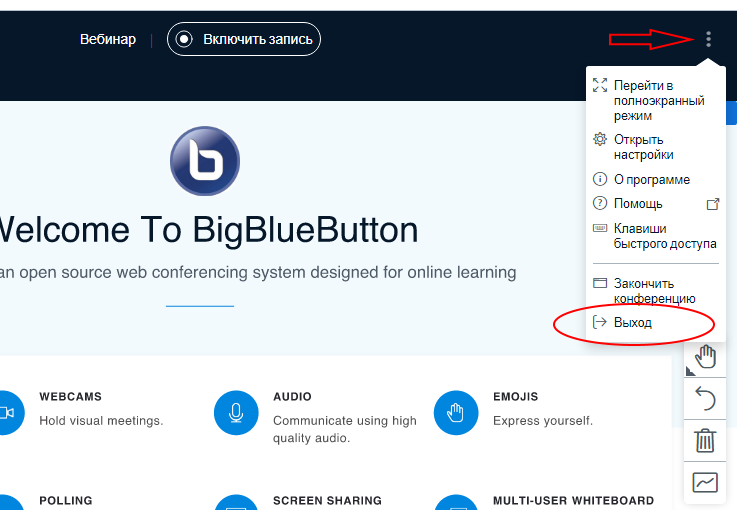The width and height of the screenshot is (737, 510).
Task: Click the settings gear icon in menu
Action: (600, 139)
